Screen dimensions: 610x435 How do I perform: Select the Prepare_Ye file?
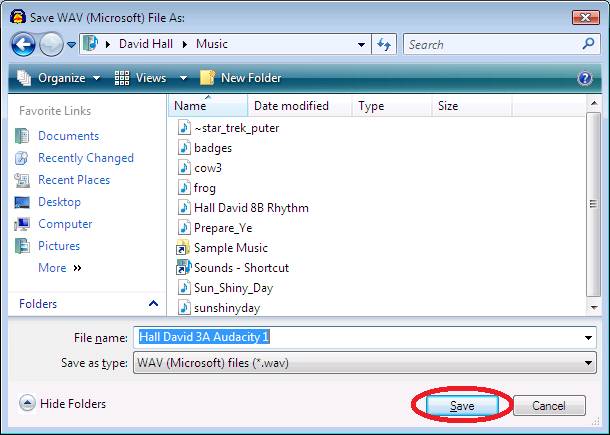(215, 228)
